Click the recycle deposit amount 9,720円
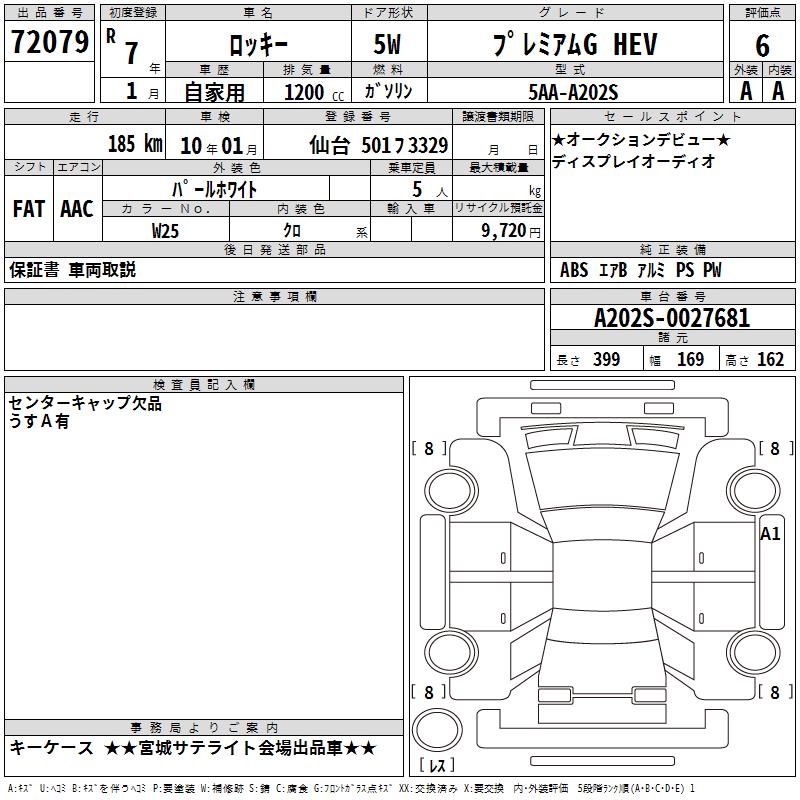The height and width of the screenshot is (800, 800). (510, 231)
